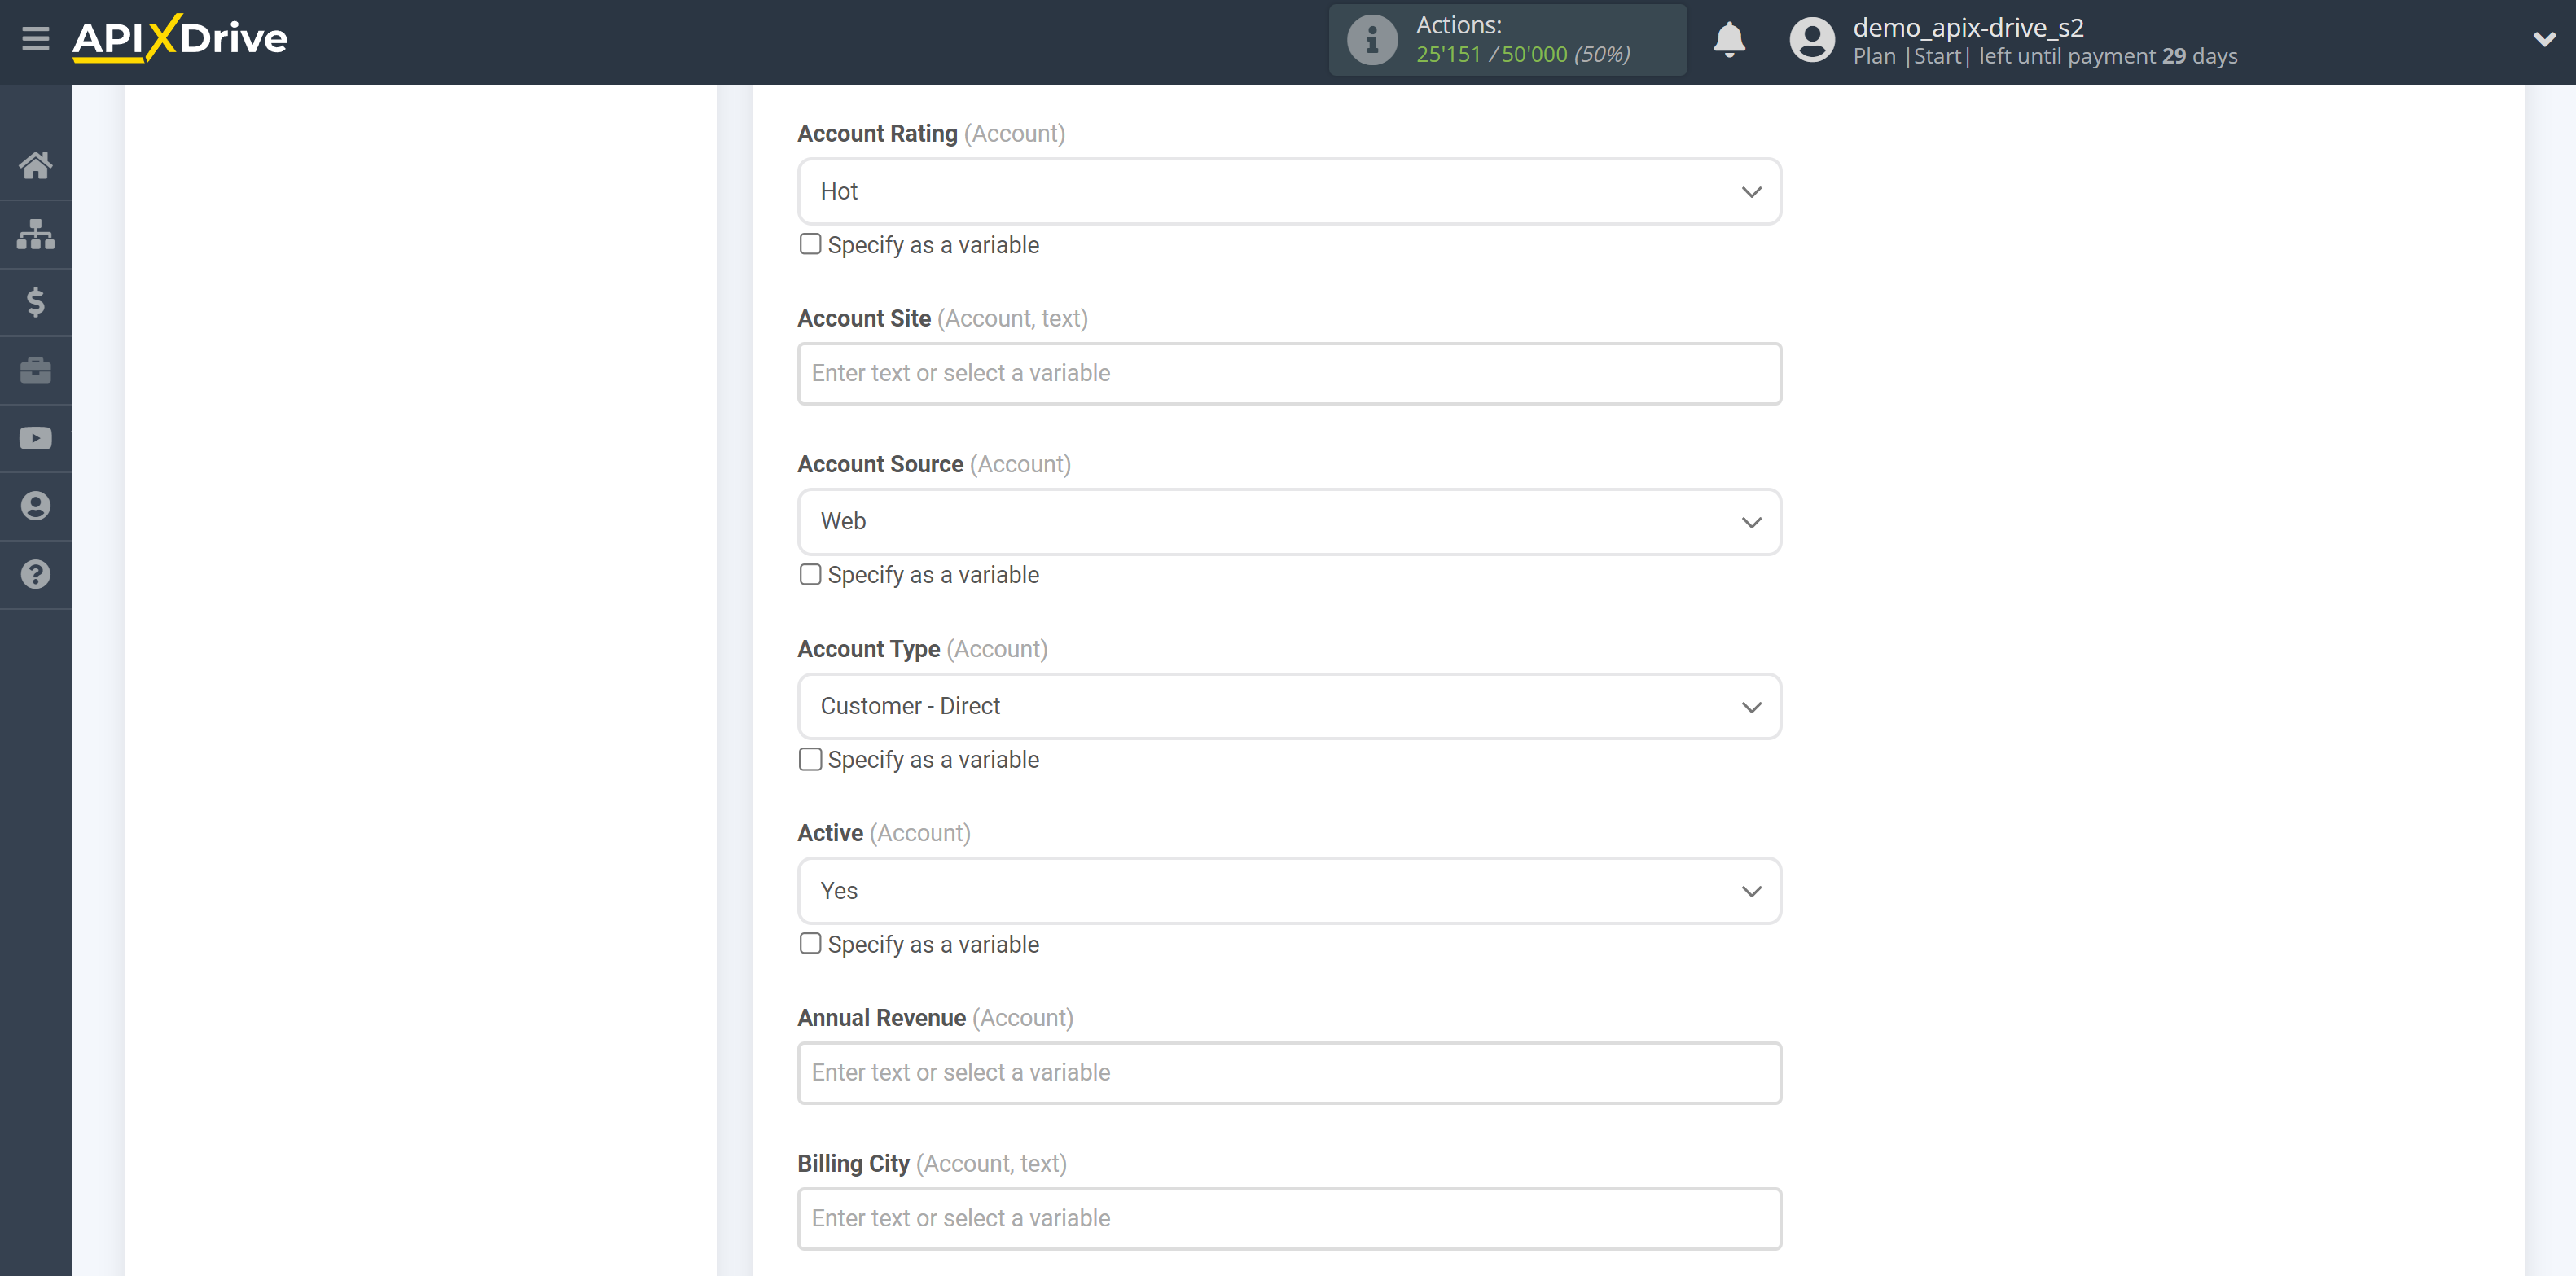Click the Annual Revenue input field
2576x1276 pixels.
click(x=1288, y=1072)
